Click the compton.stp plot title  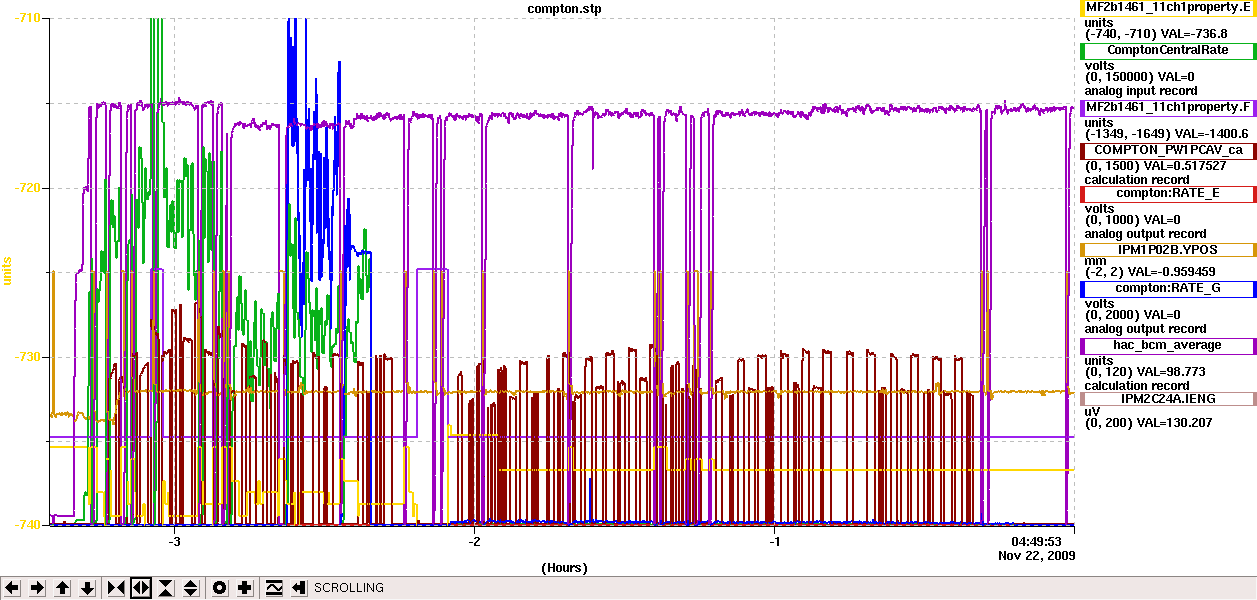coord(564,9)
